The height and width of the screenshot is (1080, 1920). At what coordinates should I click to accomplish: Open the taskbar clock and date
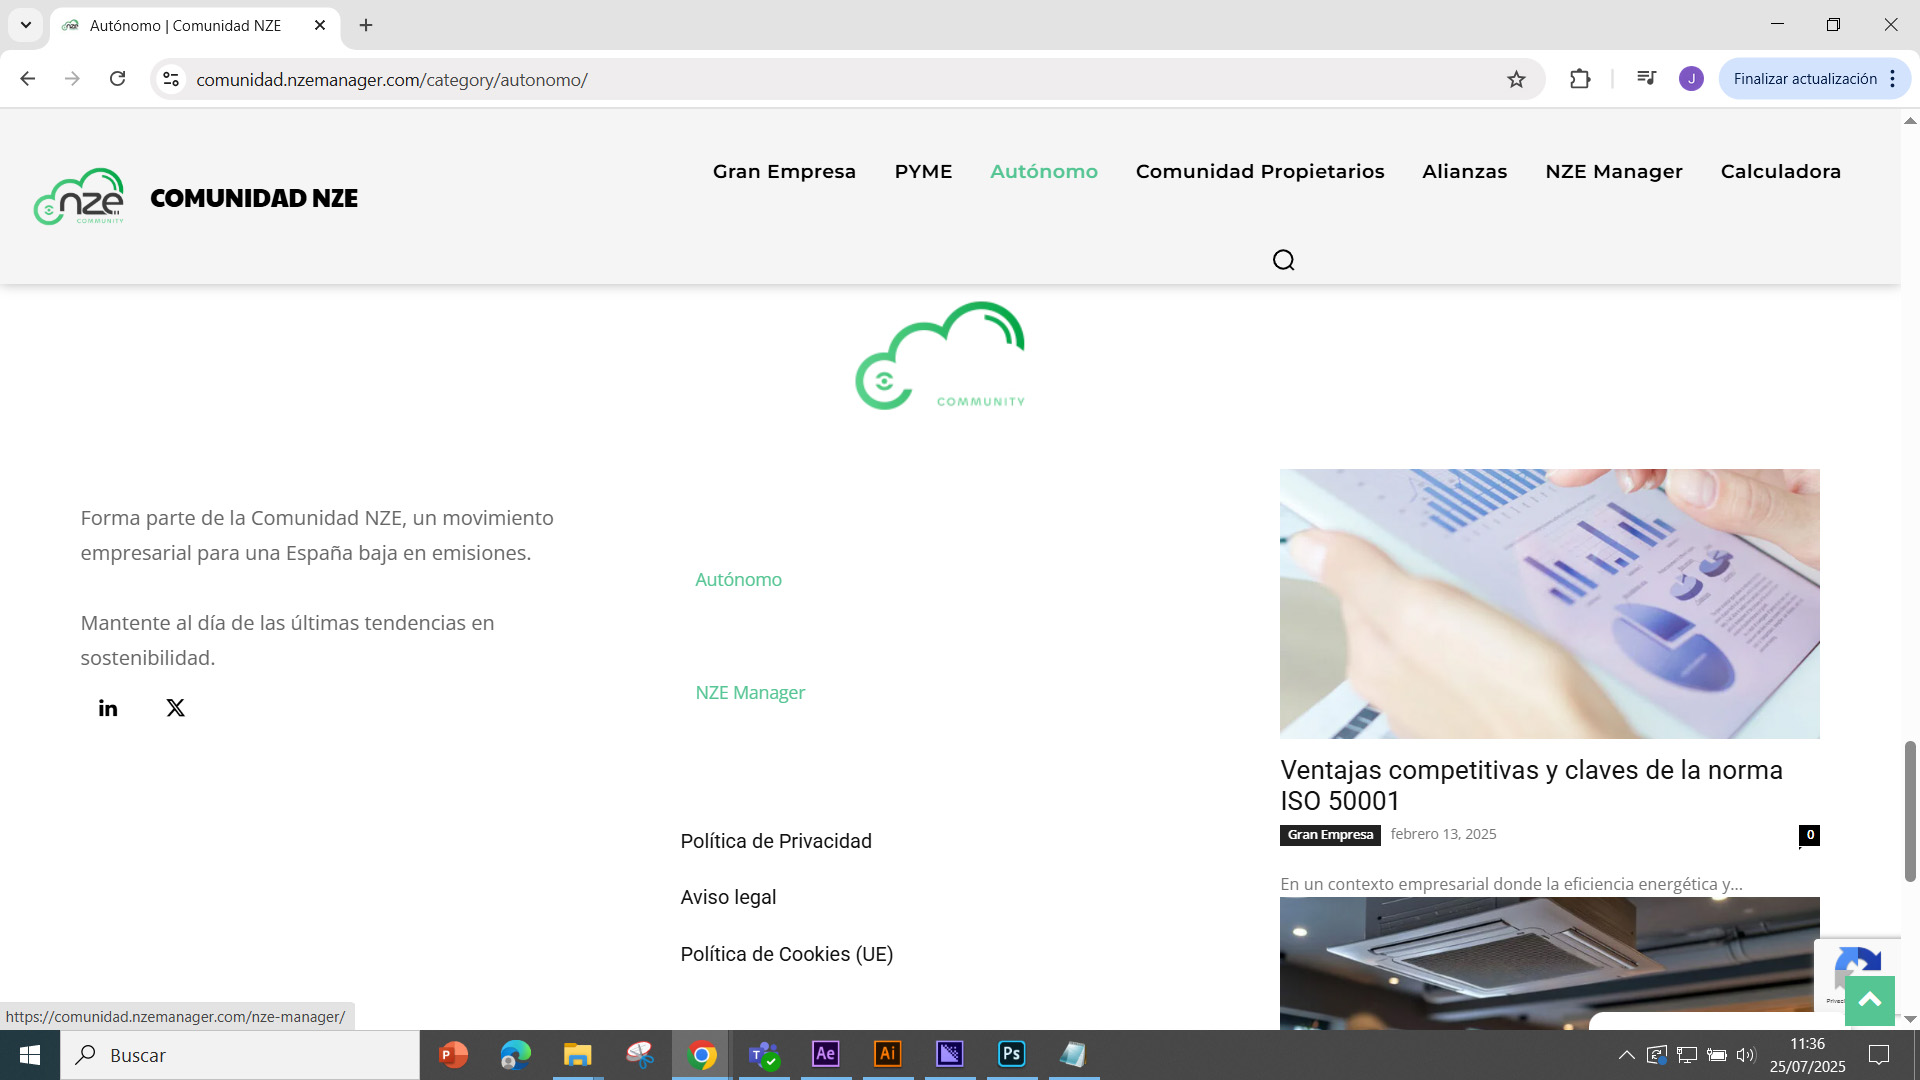point(1807,1055)
